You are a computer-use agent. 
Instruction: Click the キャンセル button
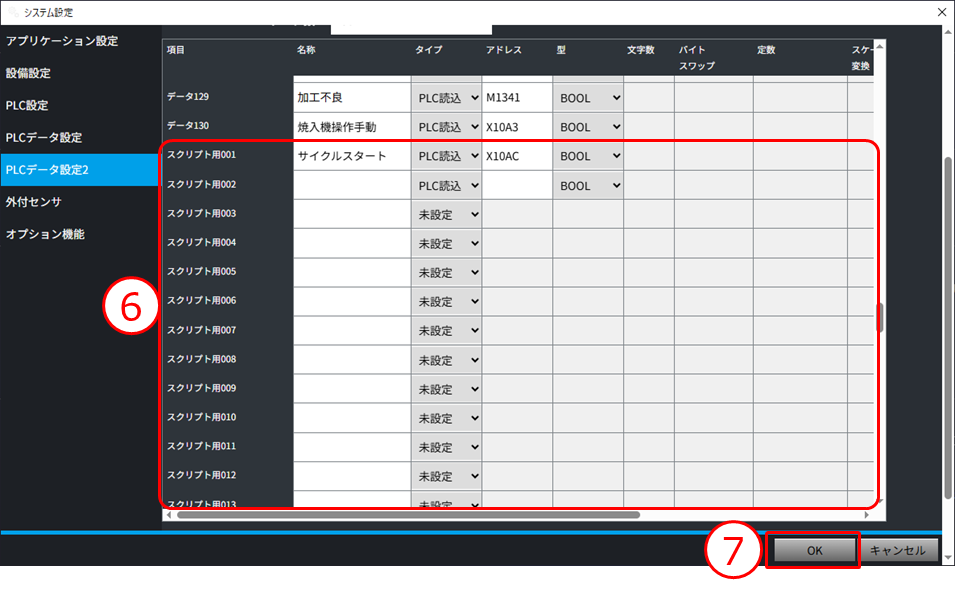click(898, 550)
